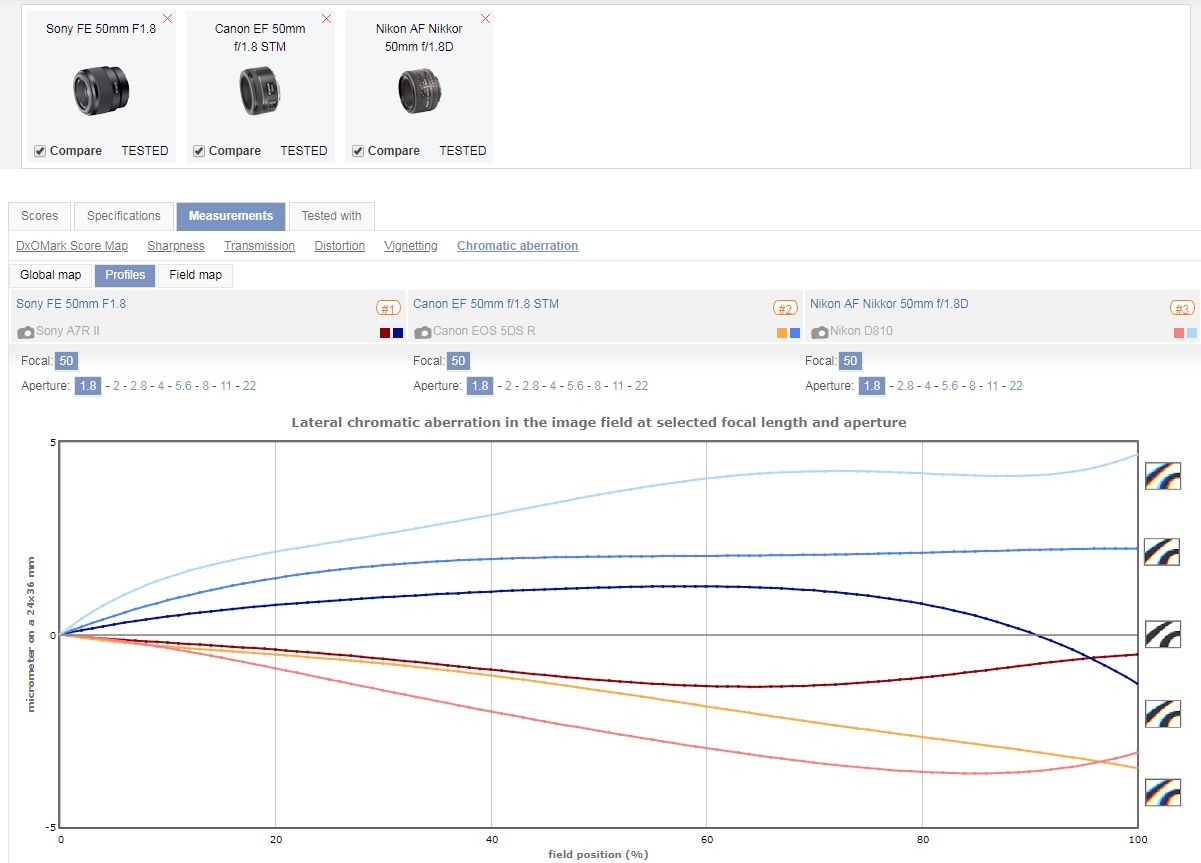Select the Chromatic aberration link
The image size is (1201, 863).
(517, 246)
